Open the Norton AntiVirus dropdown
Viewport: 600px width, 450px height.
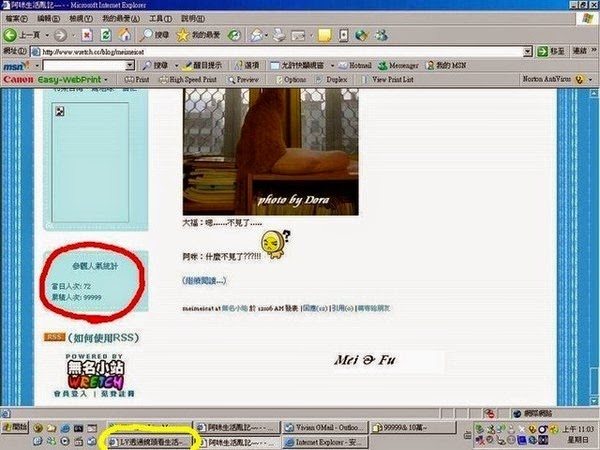tap(590, 80)
